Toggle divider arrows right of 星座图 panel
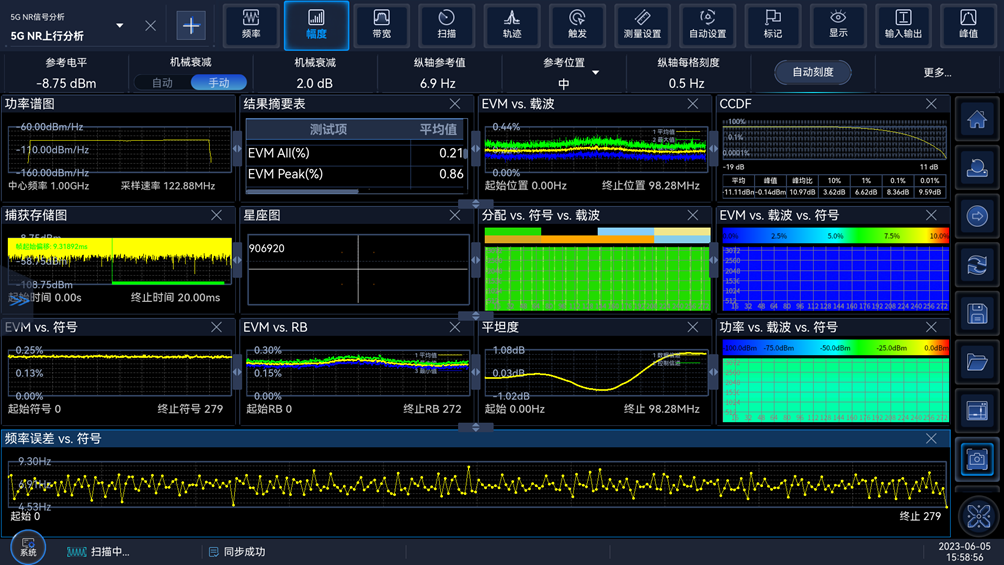This screenshot has width=1004, height=565. point(475,260)
